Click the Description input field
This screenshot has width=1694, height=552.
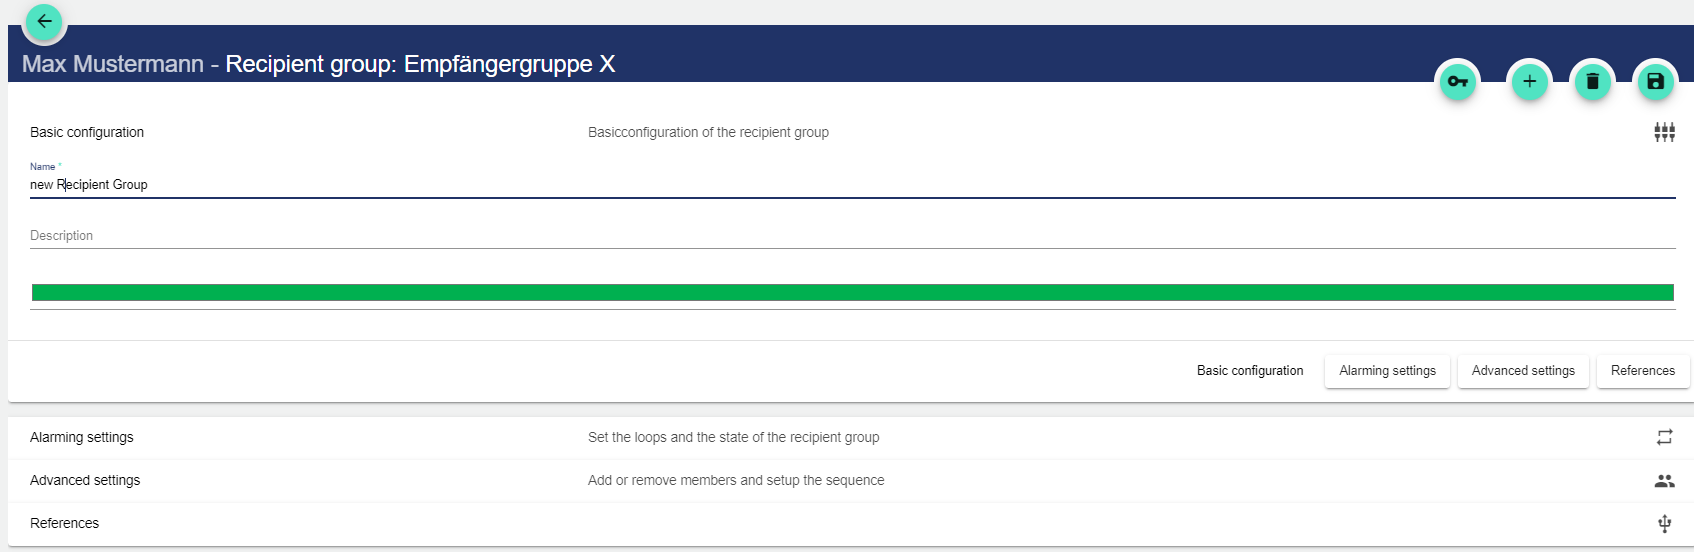(852, 236)
